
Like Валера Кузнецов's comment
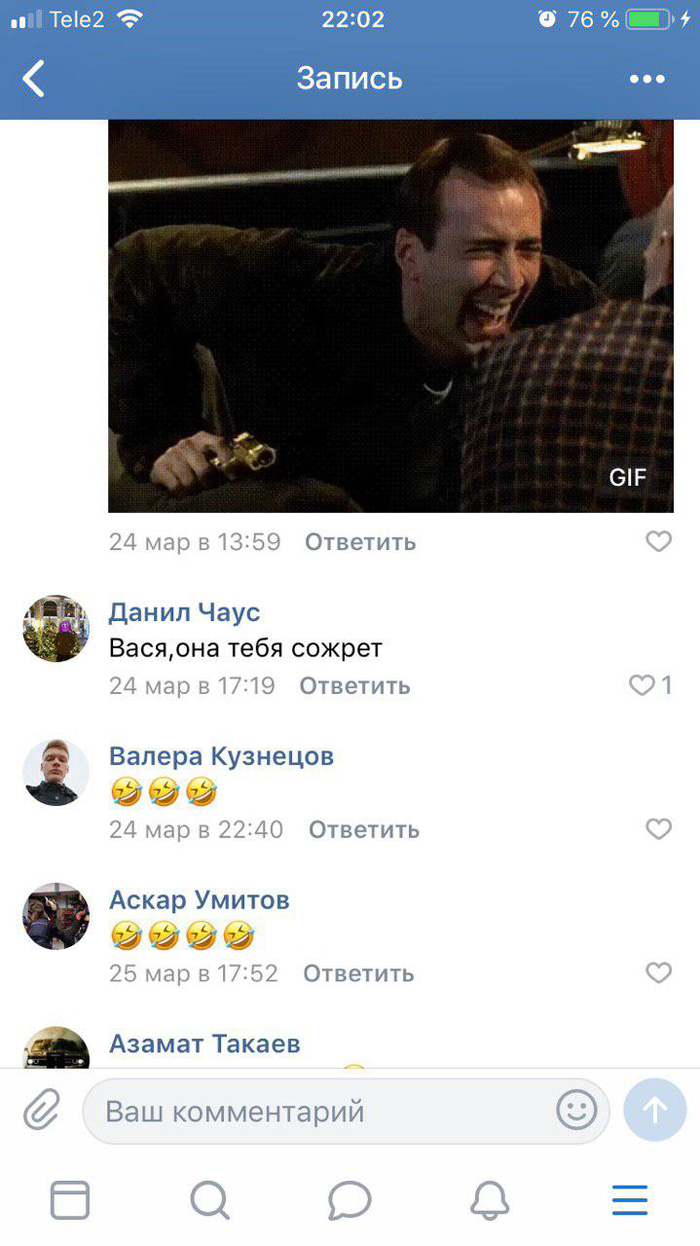[x=658, y=829]
